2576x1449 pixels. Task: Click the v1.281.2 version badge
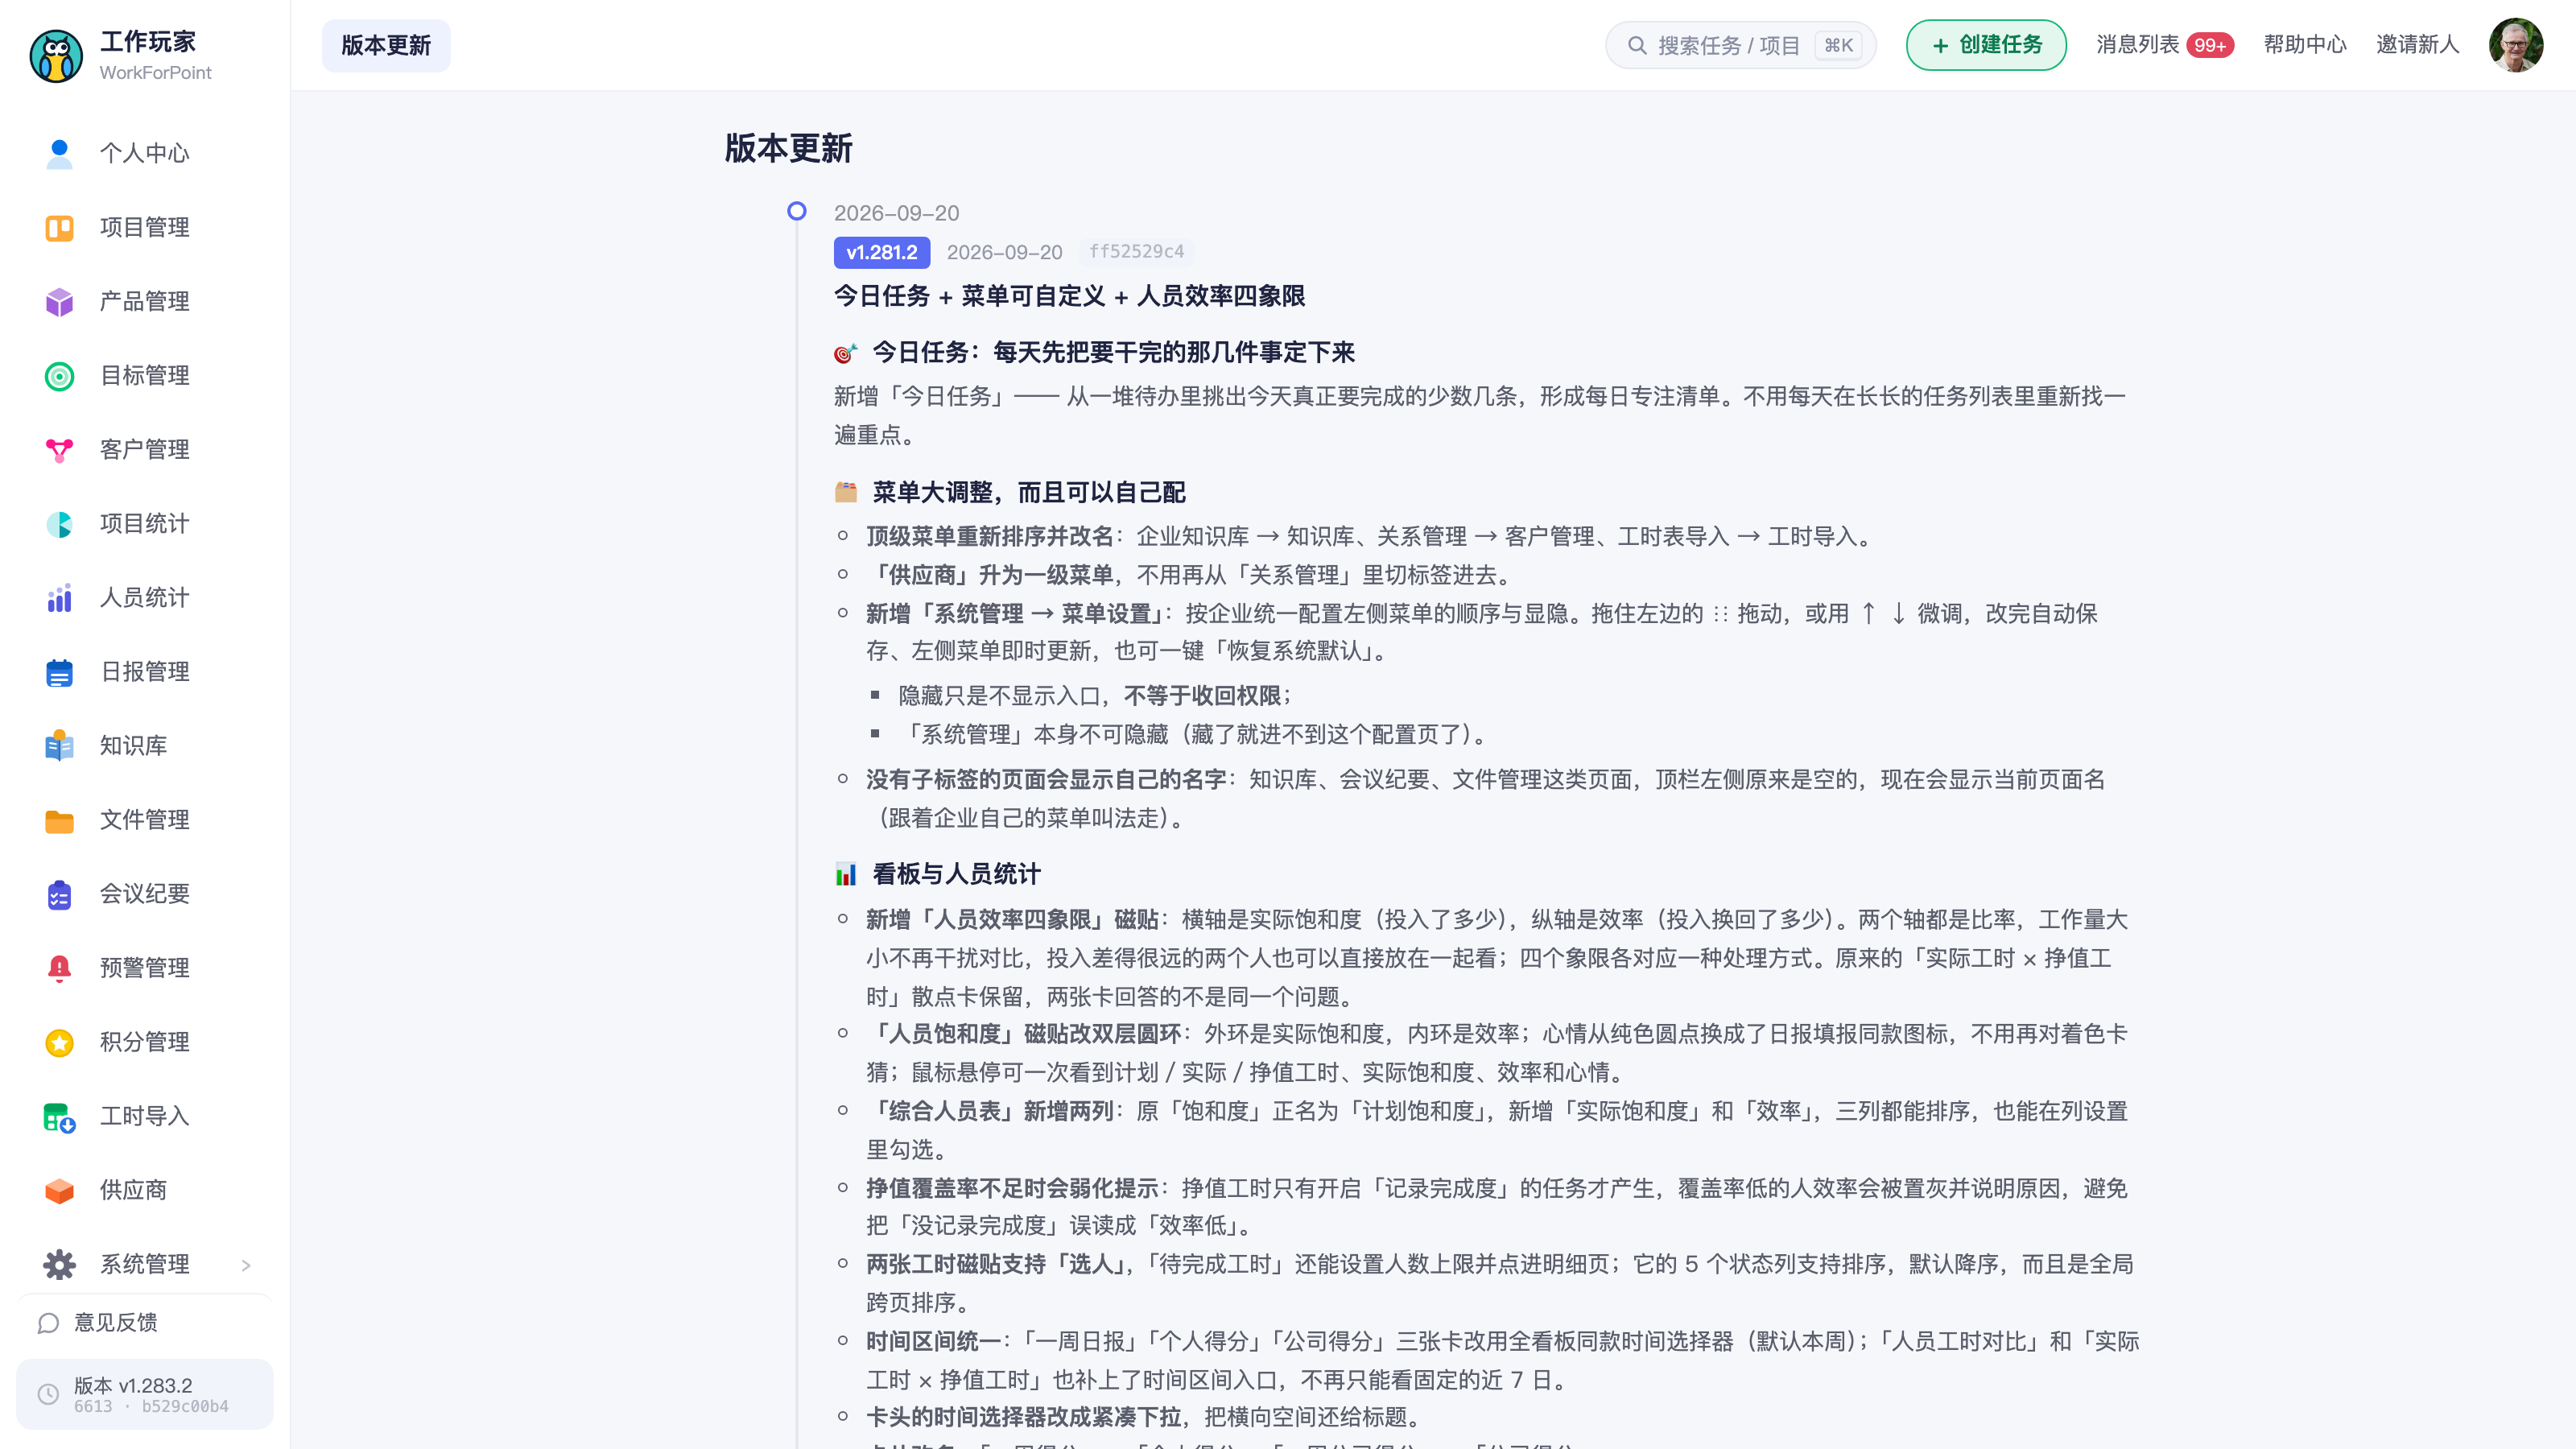point(881,252)
